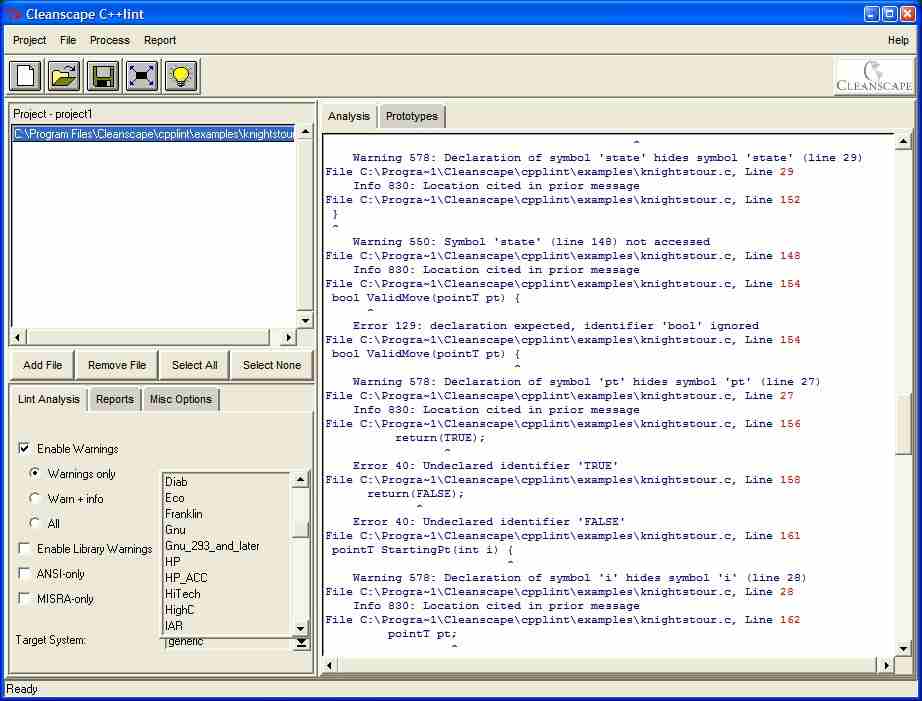Open the Help menu
The image size is (922, 701).
[898, 40]
